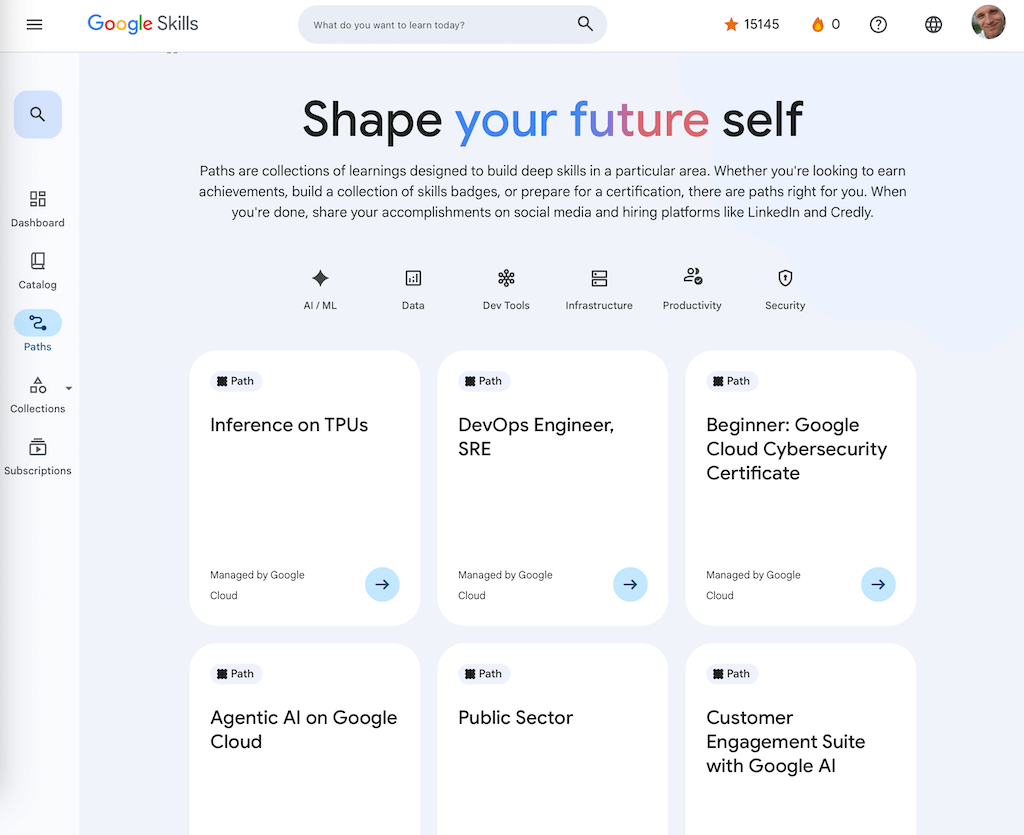Click the search magnifier icon in search bar
The image size is (1024, 835).
pyautogui.click(x=585, y=24)
